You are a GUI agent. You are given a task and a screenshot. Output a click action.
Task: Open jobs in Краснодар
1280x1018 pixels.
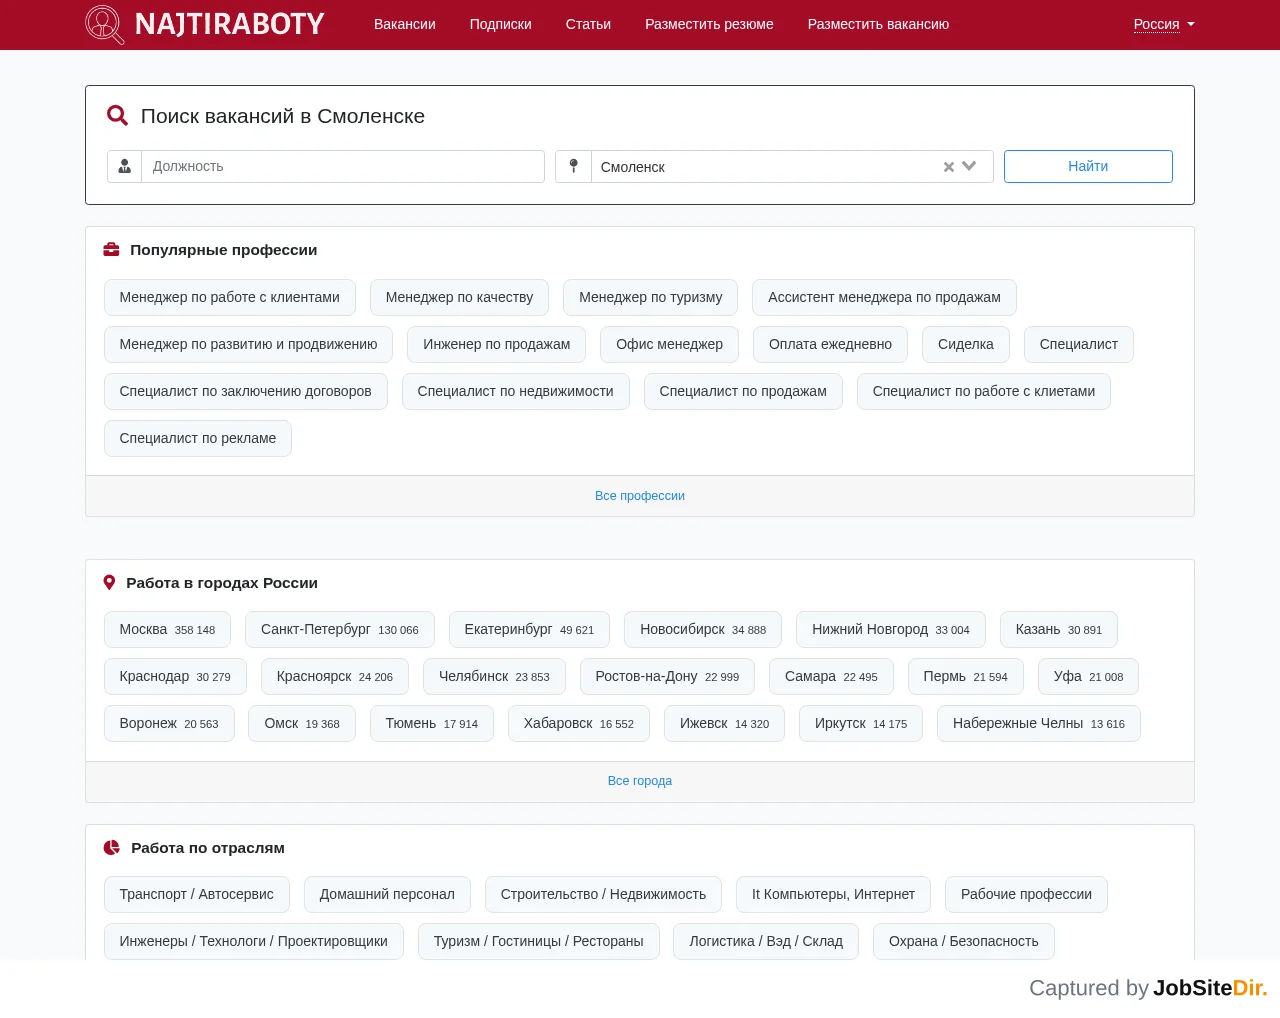[x=175, y=676]
